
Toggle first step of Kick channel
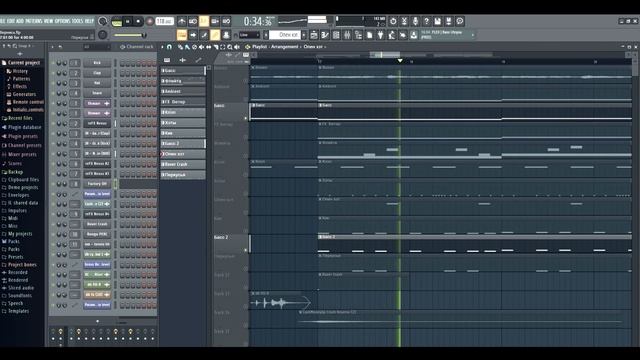[122, 63]
